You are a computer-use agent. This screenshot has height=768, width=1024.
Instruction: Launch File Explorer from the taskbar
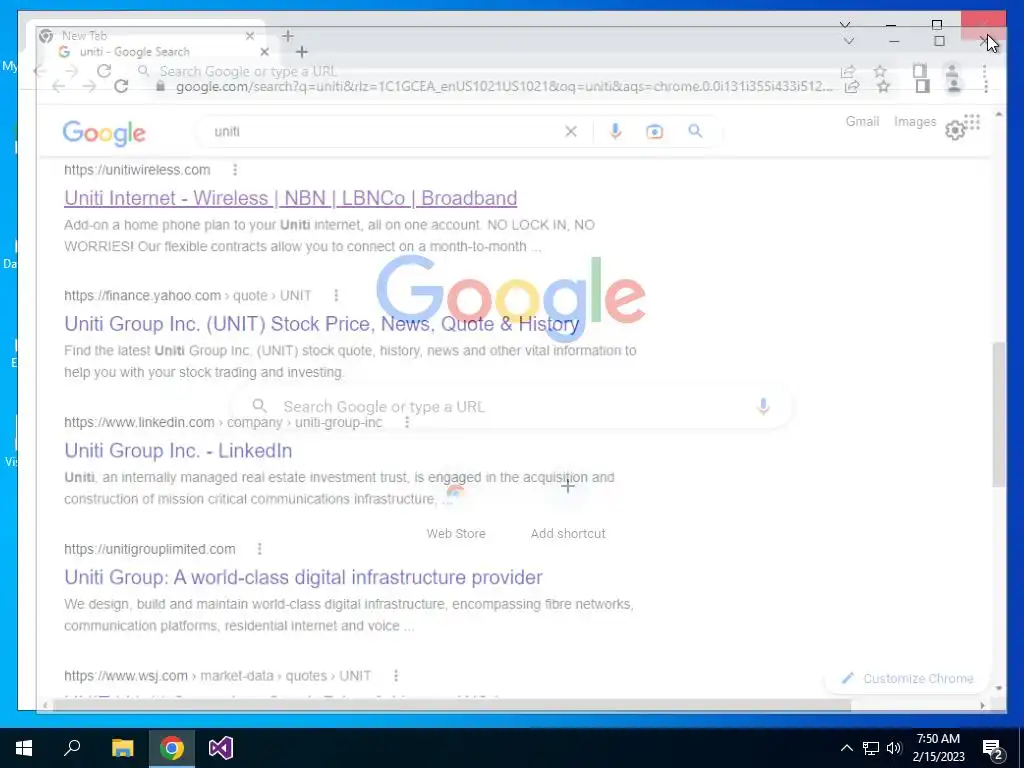coord(122,748)
